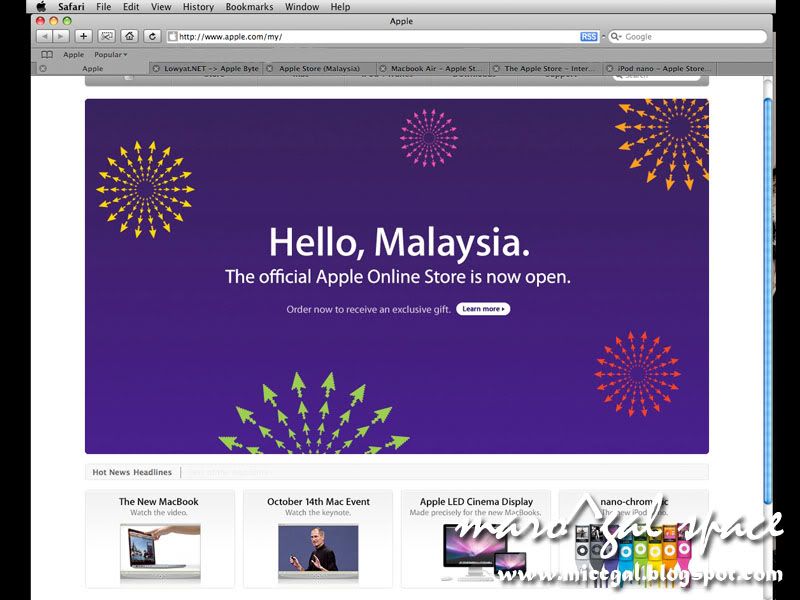800x600 pixels.
Task: Open the Edit menu
Action: pos(131,7)
